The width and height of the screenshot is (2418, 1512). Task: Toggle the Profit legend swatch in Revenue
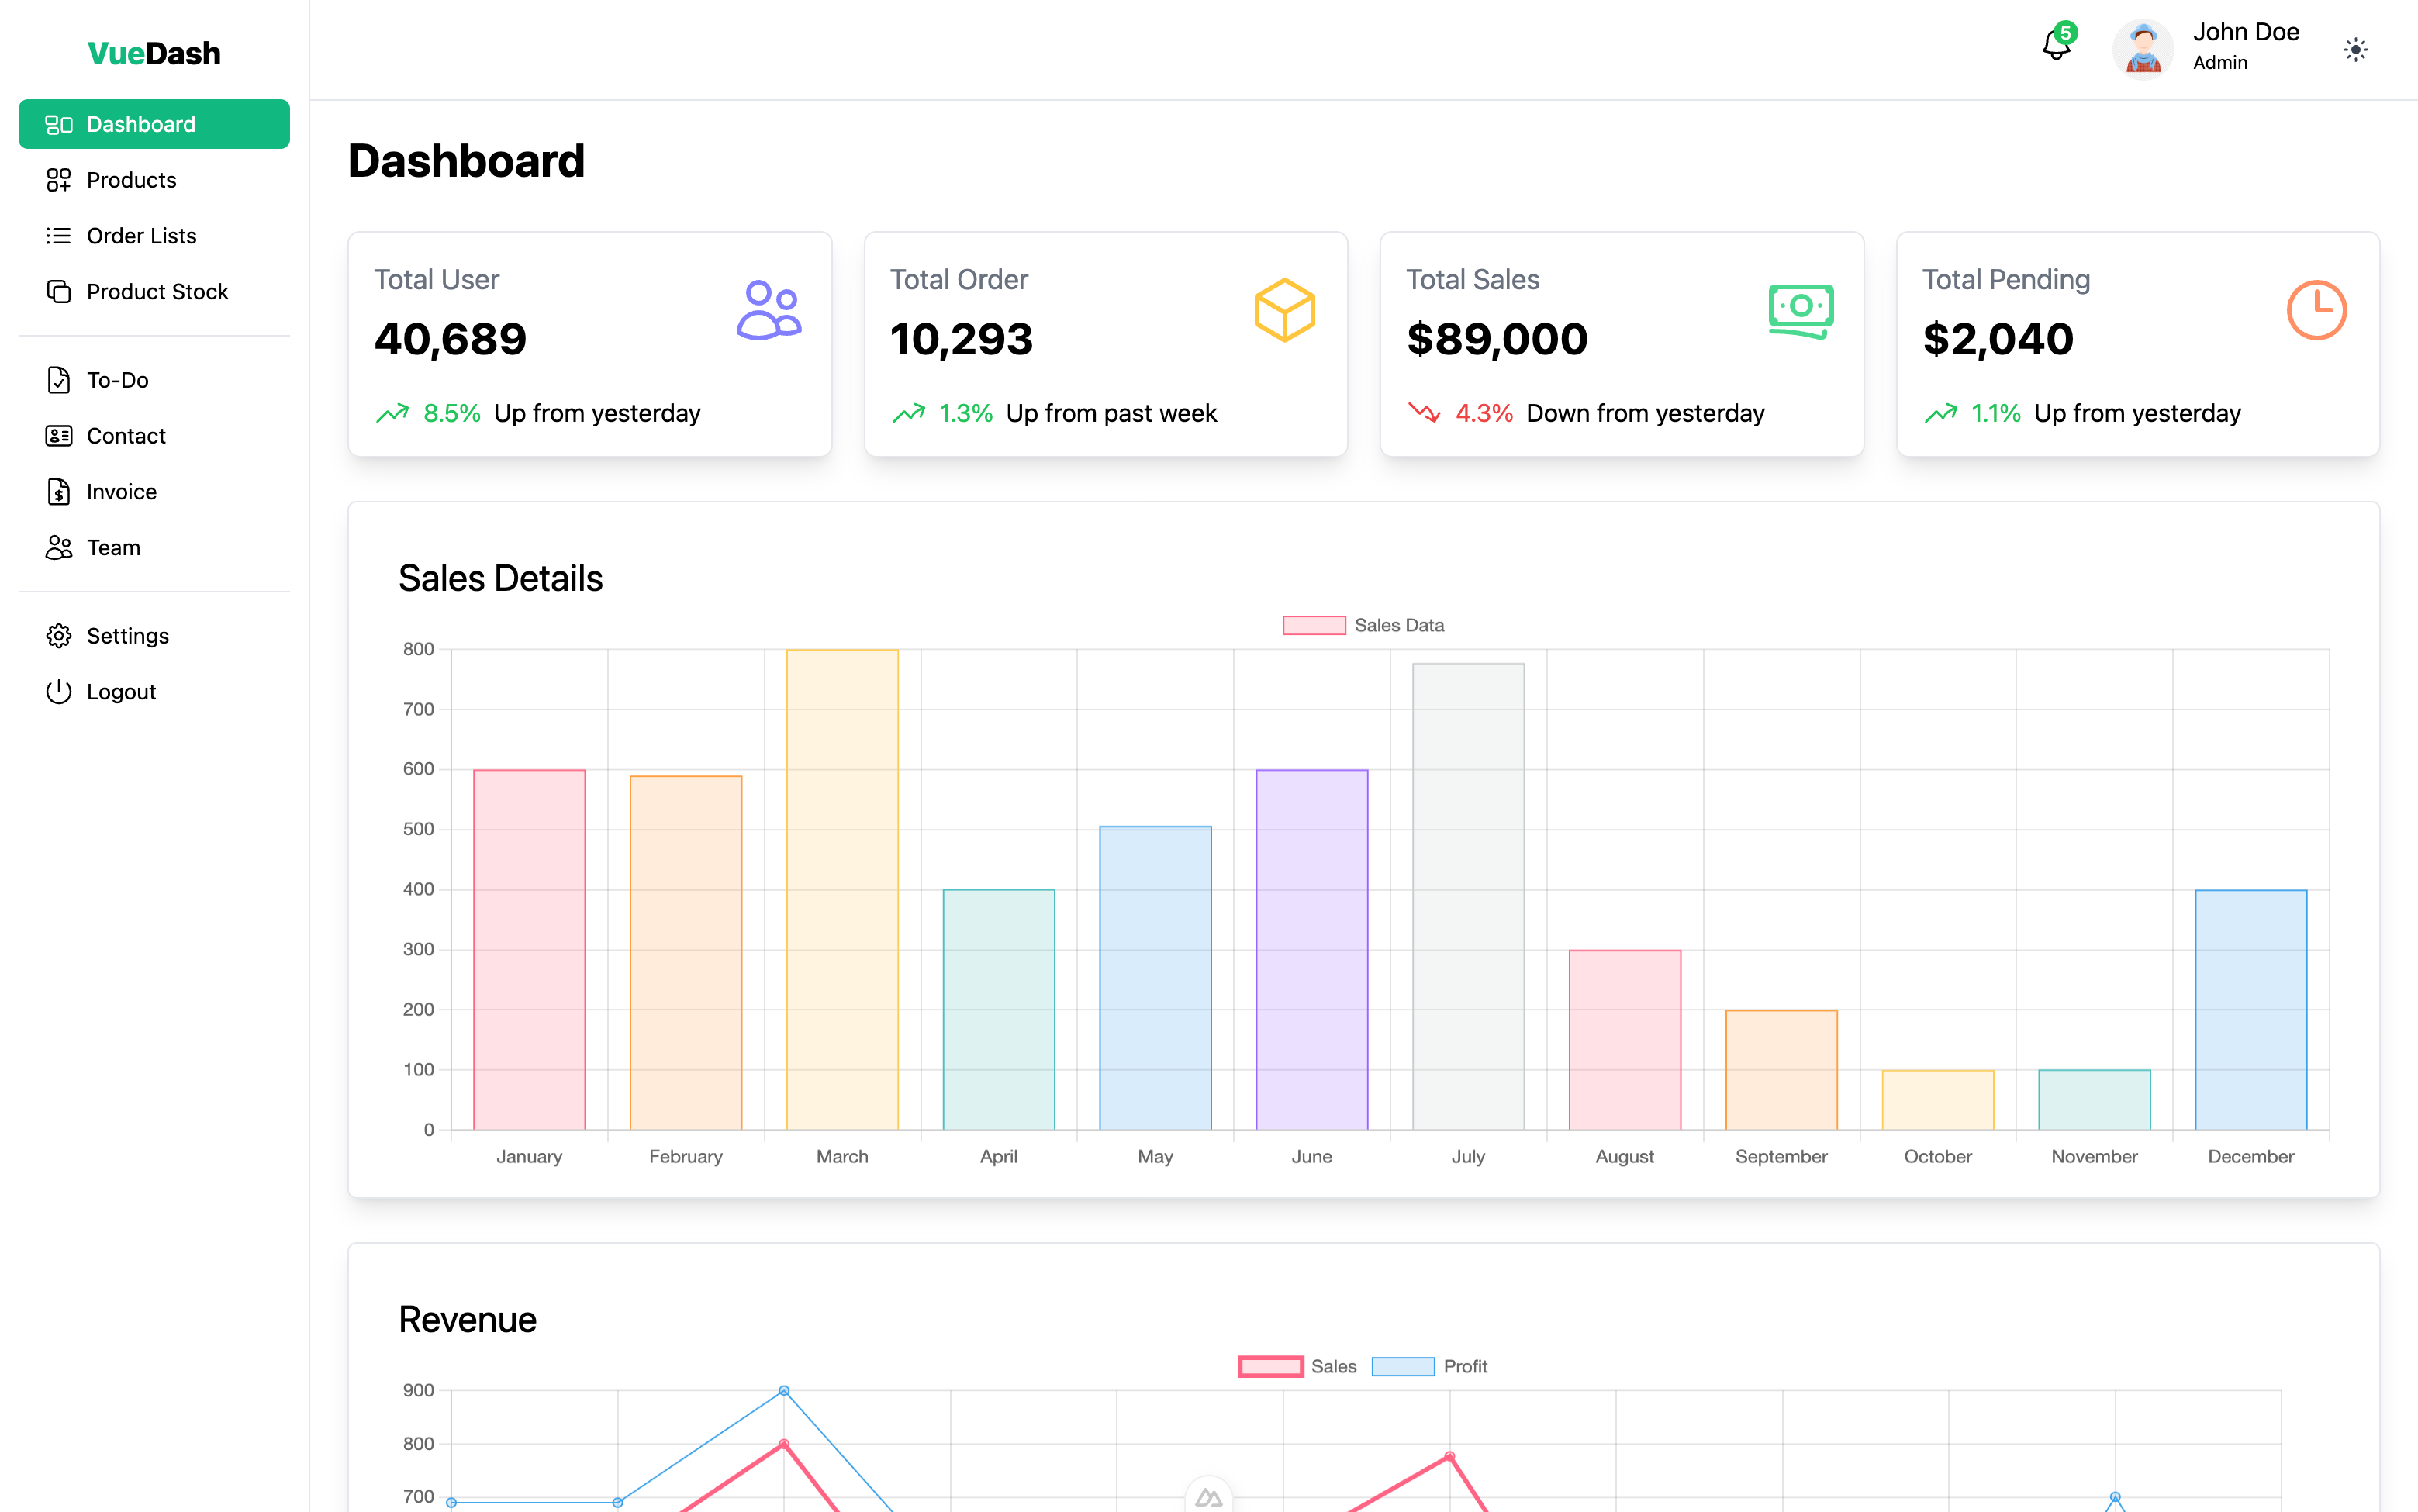click(x=1403, y=1366)
